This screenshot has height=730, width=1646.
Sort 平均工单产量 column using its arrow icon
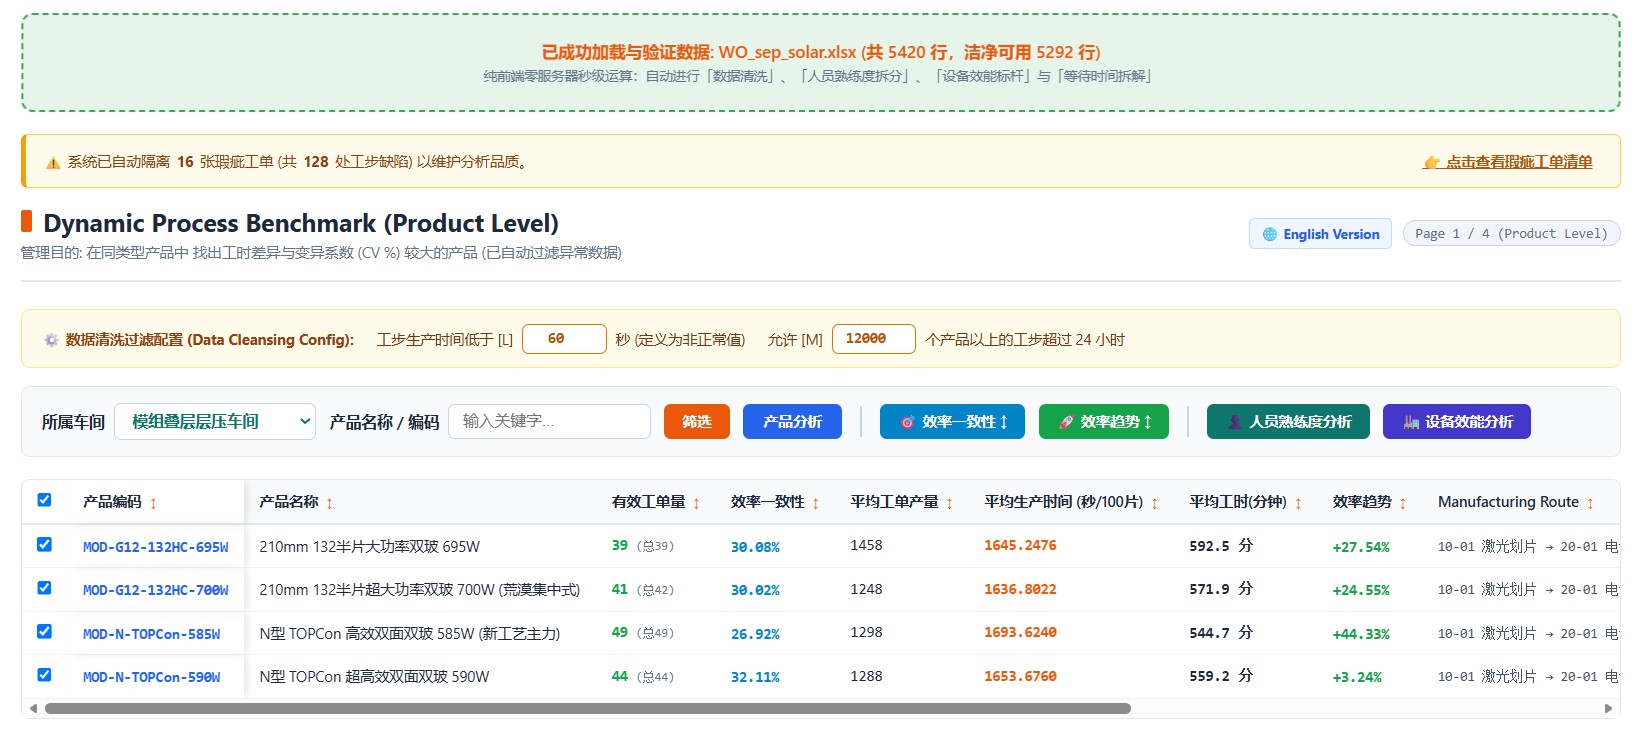click(949, 503)
